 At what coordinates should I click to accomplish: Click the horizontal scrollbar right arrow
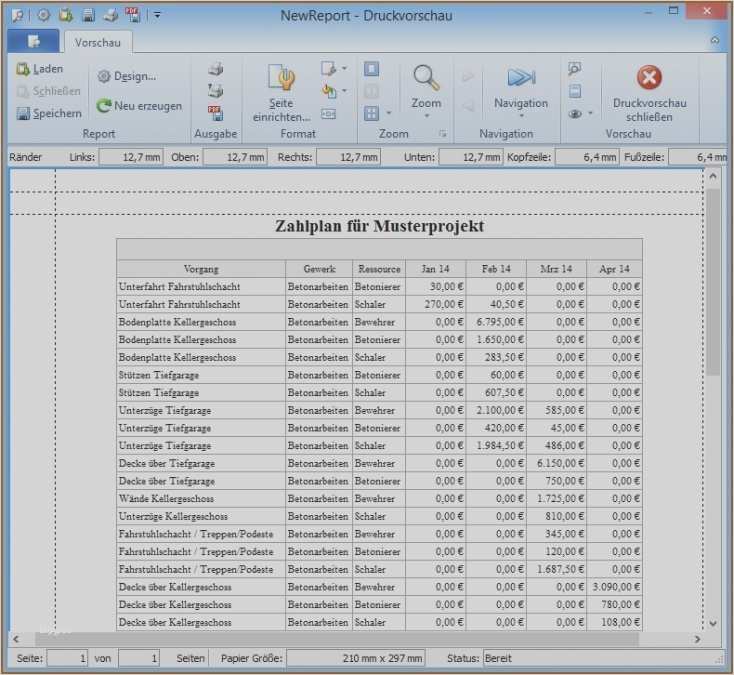[x=697, y=639]
